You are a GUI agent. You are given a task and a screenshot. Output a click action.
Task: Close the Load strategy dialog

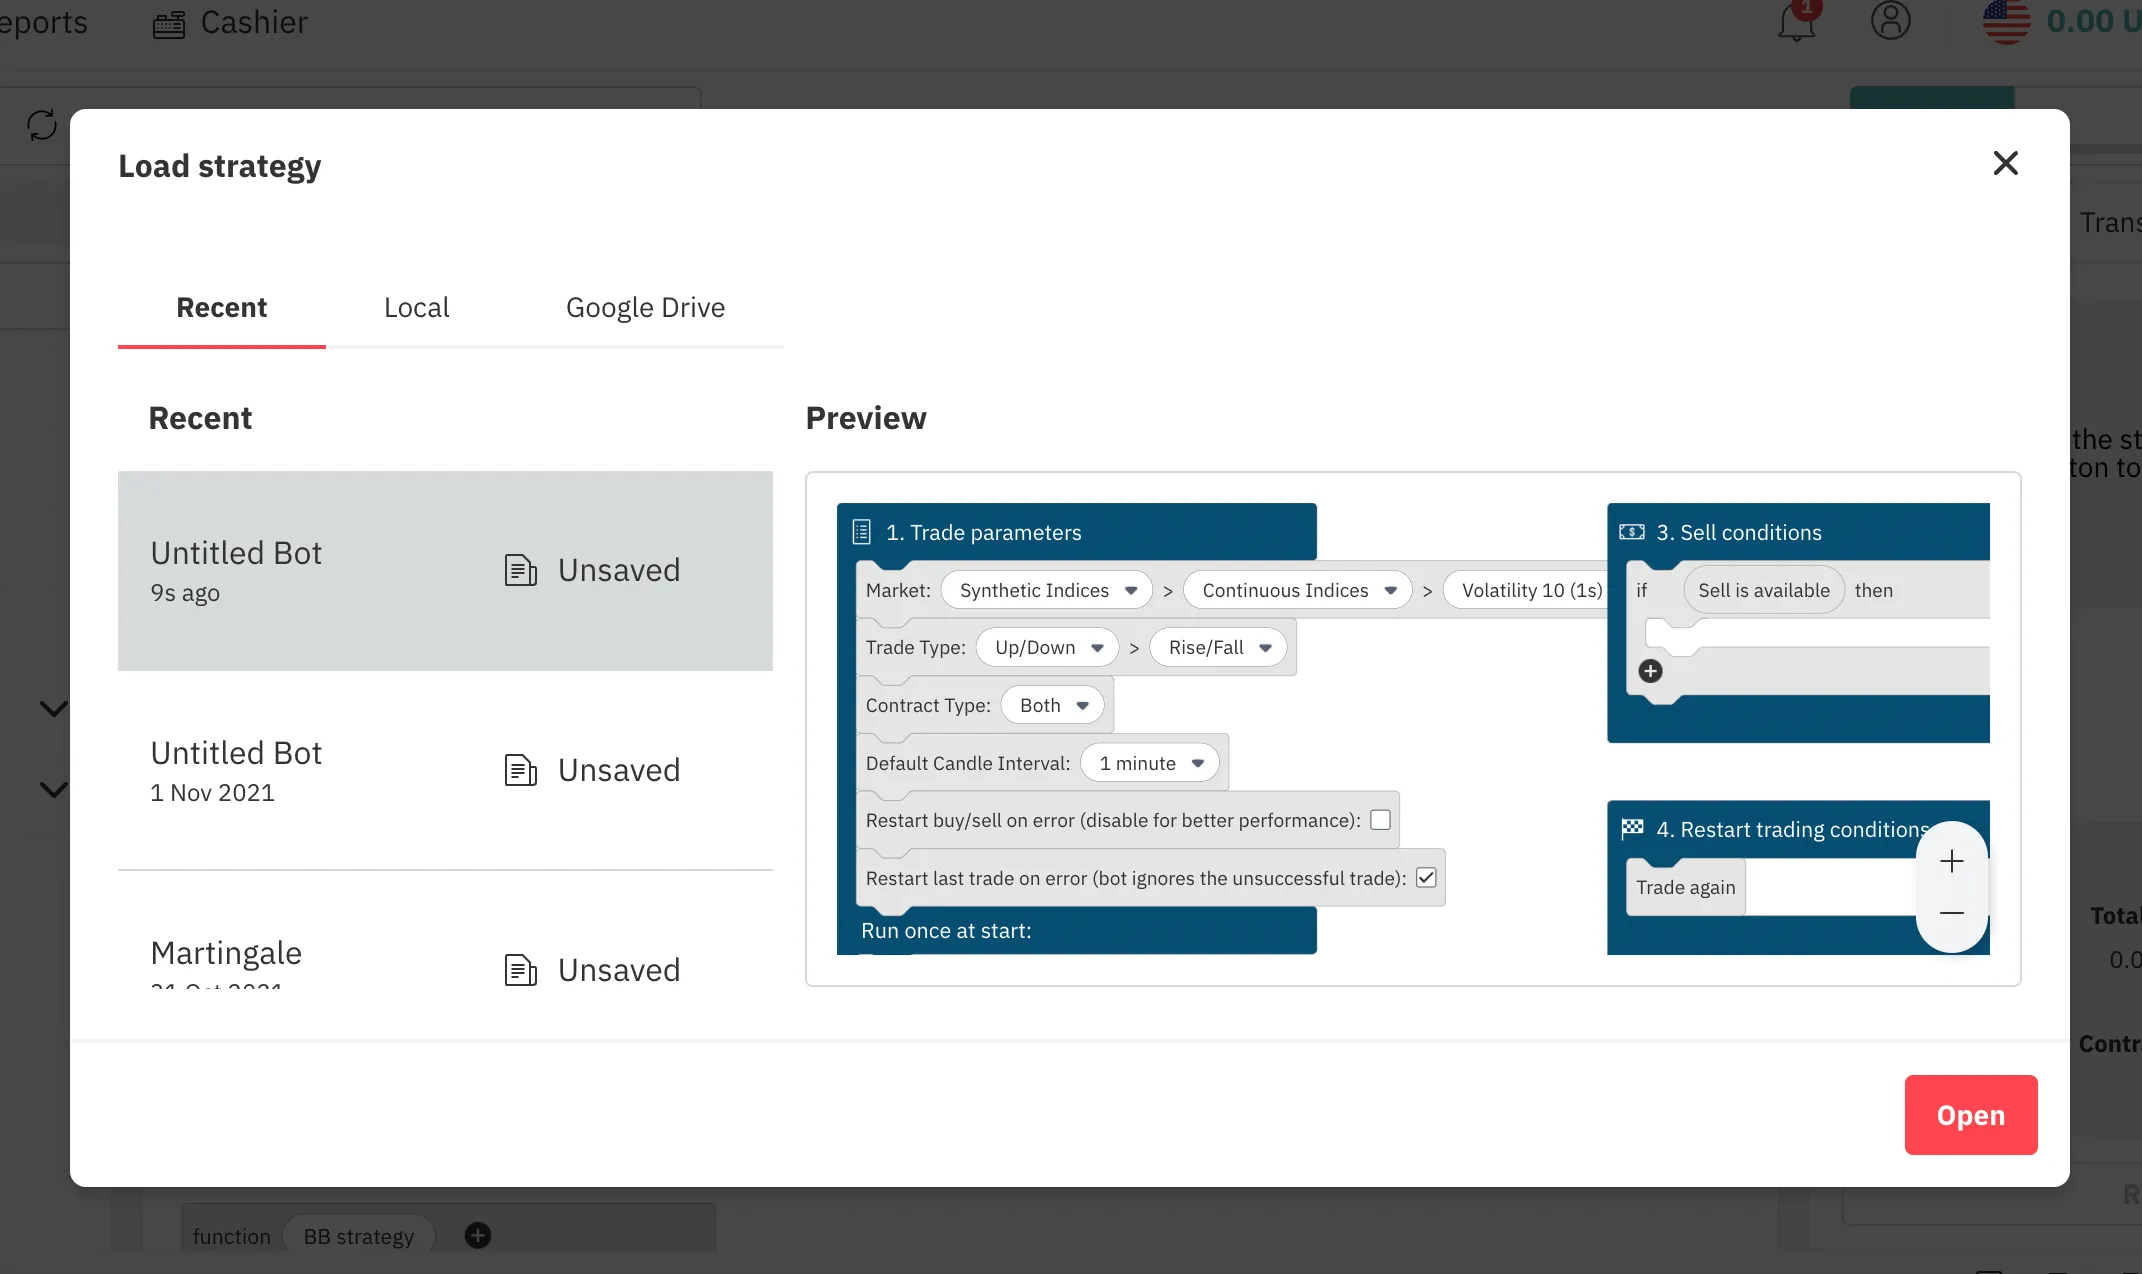point(2005,163)
